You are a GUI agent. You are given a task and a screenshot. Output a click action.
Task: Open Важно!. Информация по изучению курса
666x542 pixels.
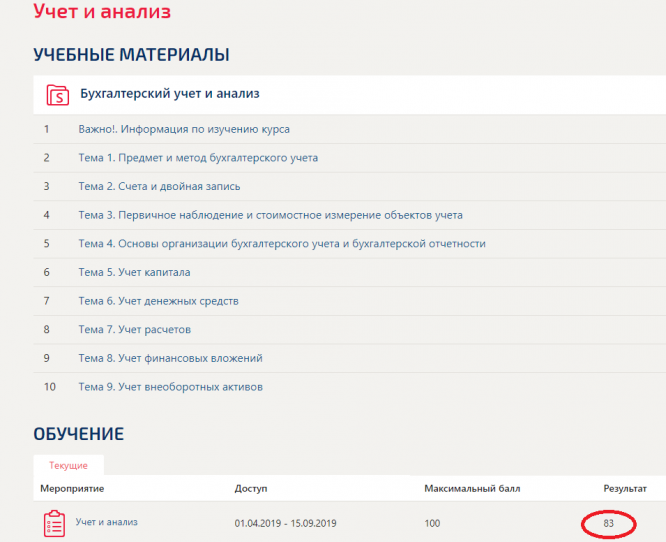pos(184,130)
